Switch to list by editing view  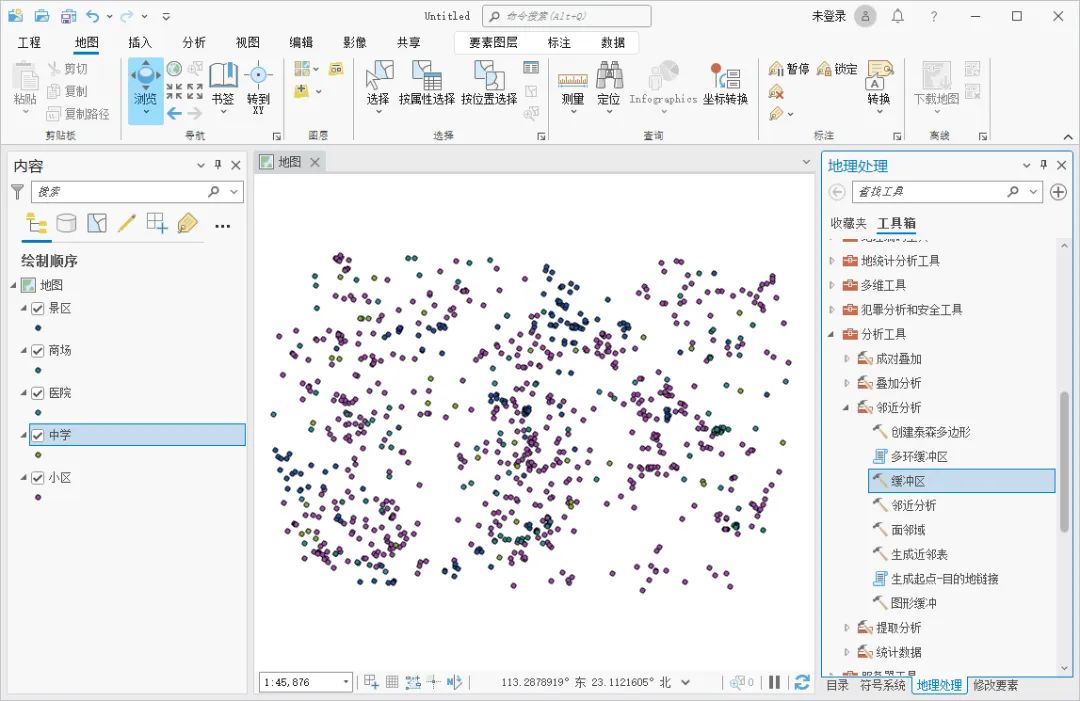point(127,223)
